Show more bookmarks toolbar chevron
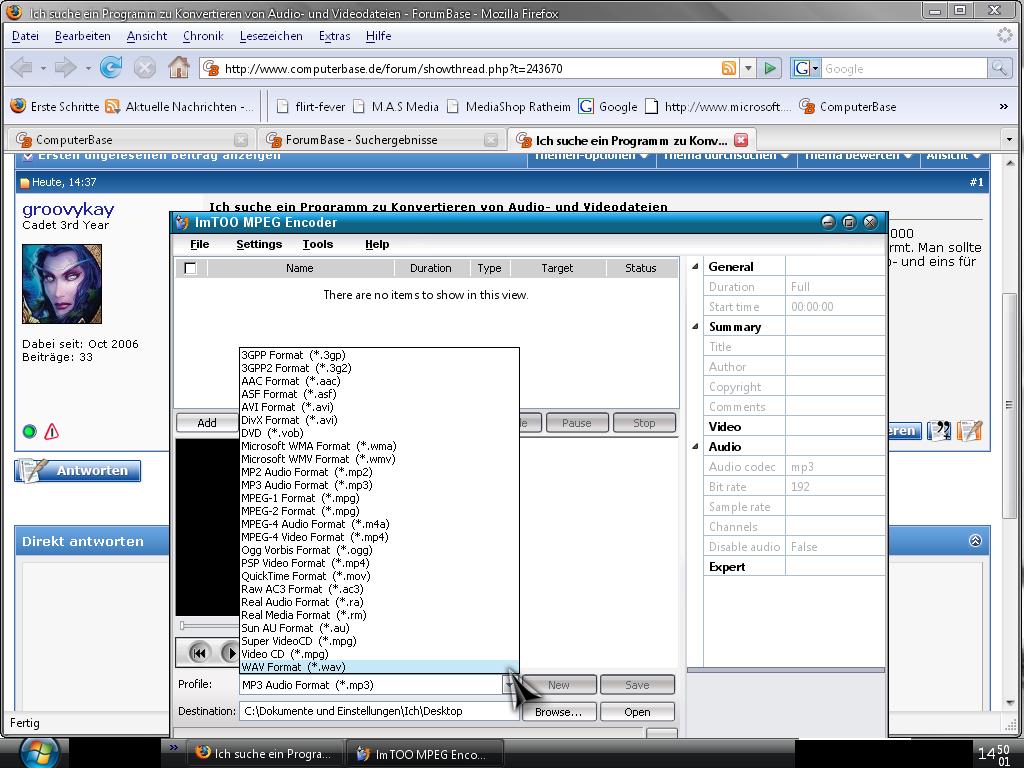Viewport: 1024px width, 768px height. (x=1004, y=106)
